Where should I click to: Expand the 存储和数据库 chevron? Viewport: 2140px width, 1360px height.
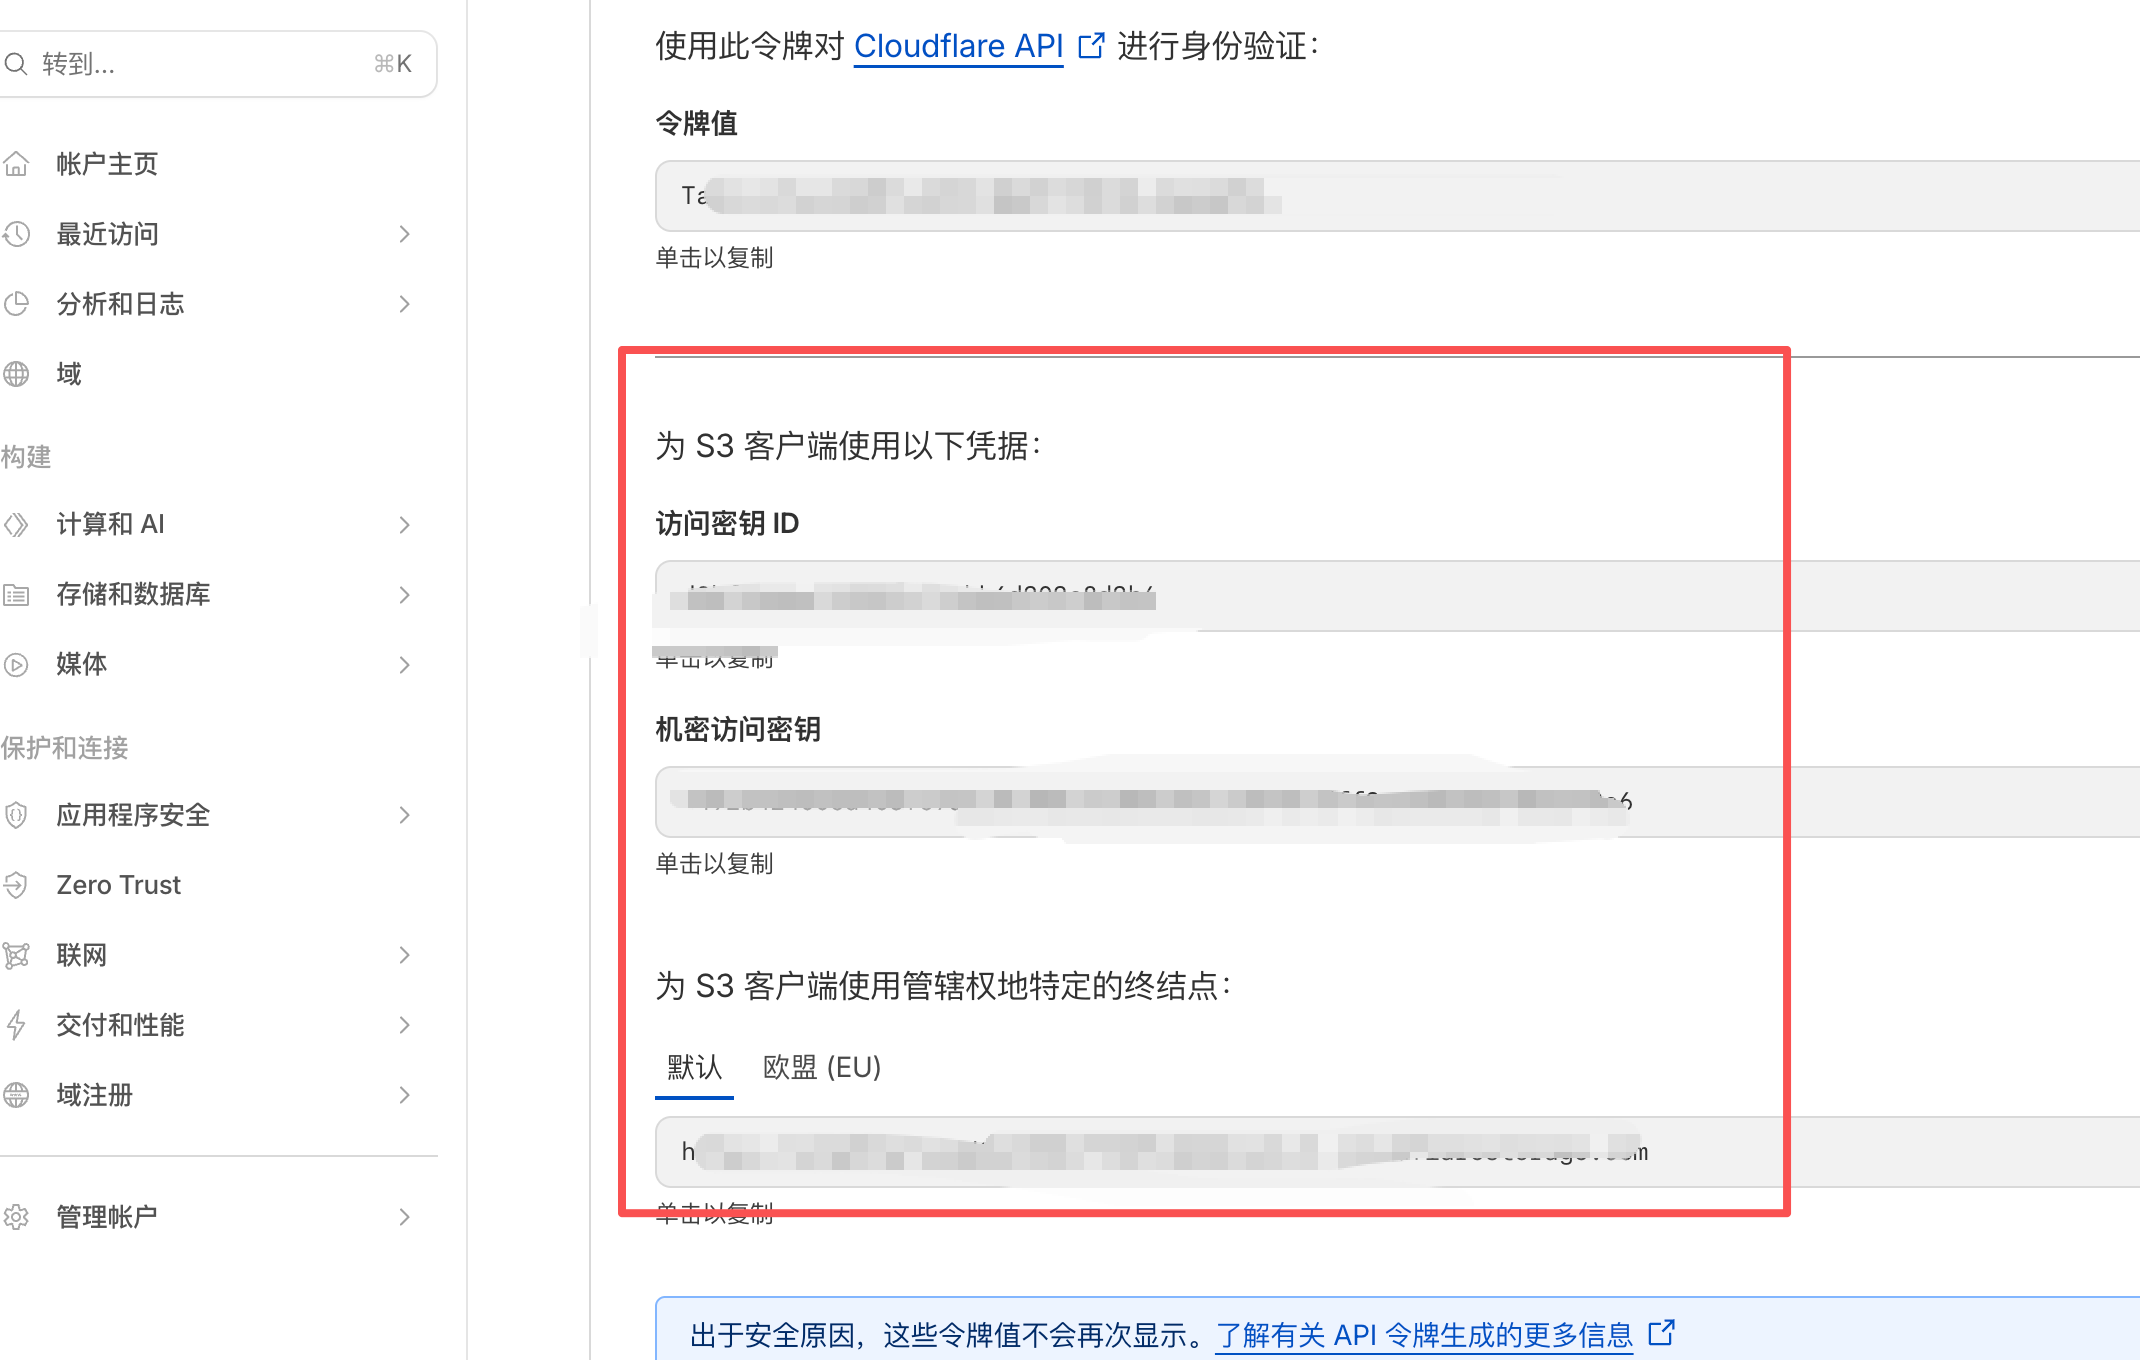[x=404, y=595]
